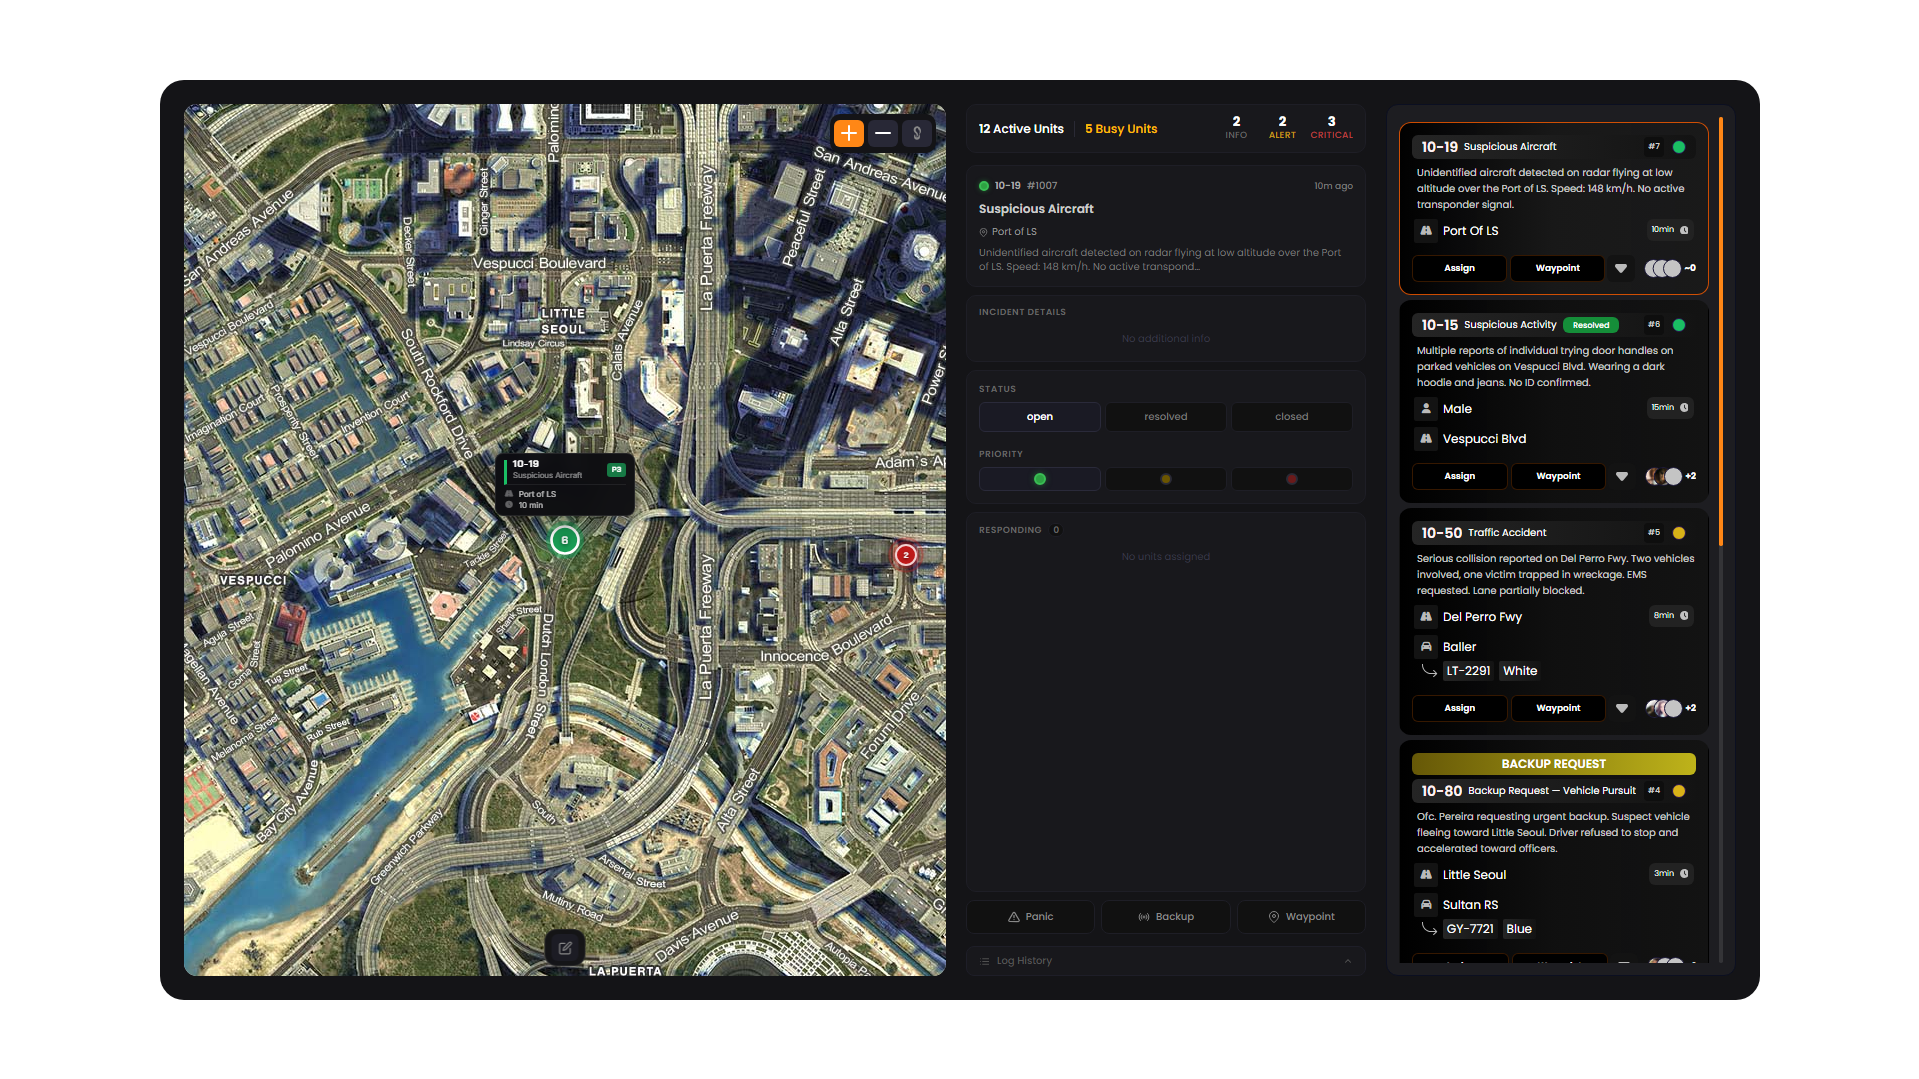Set waypoint for Traffic Accident call
Screen dimensions: 1919x1079
pyautogui.click(x=1557, y=708)
